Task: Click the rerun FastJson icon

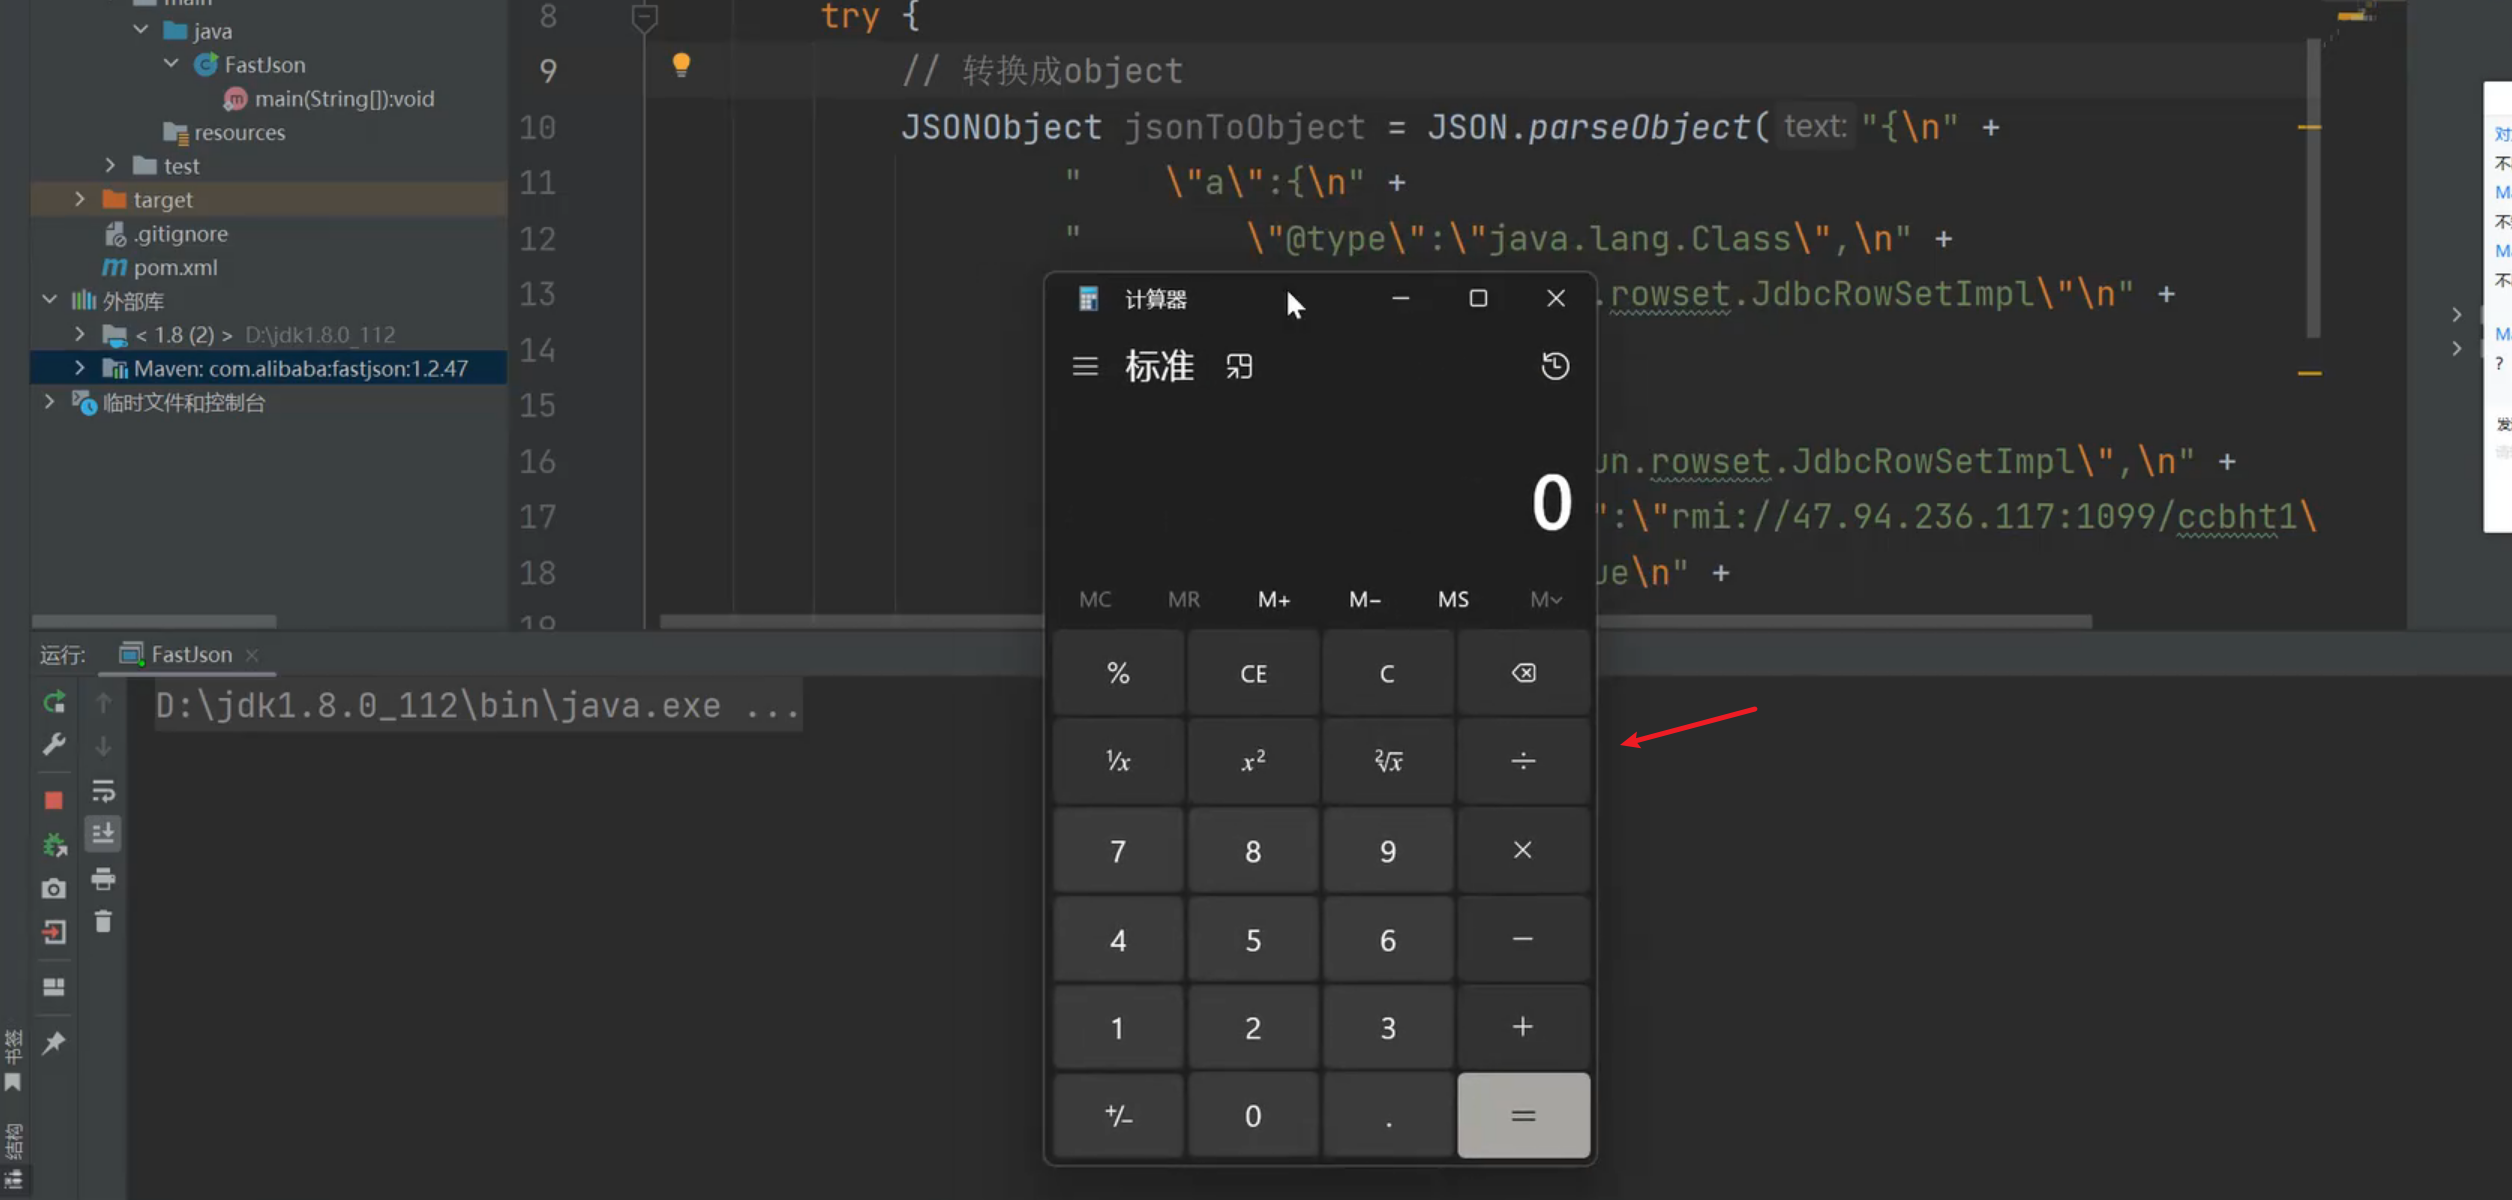Action: 54,702
